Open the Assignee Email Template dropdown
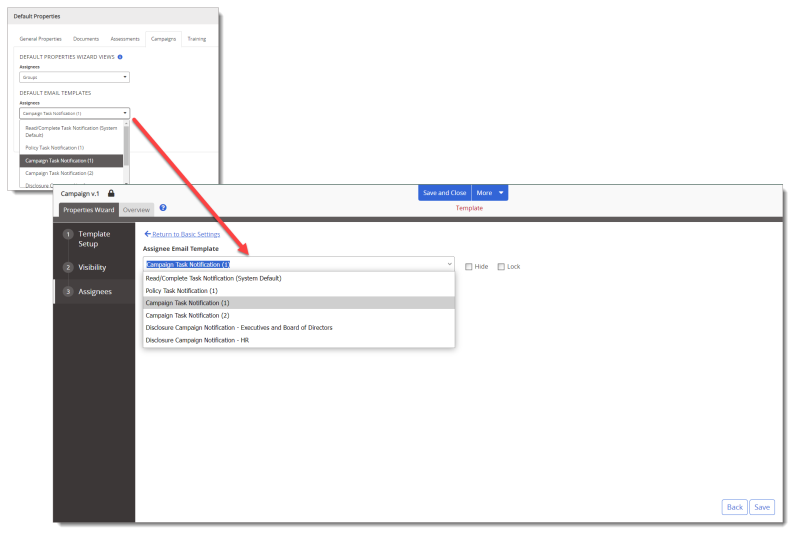791x534 pixels. coord(298,264)
